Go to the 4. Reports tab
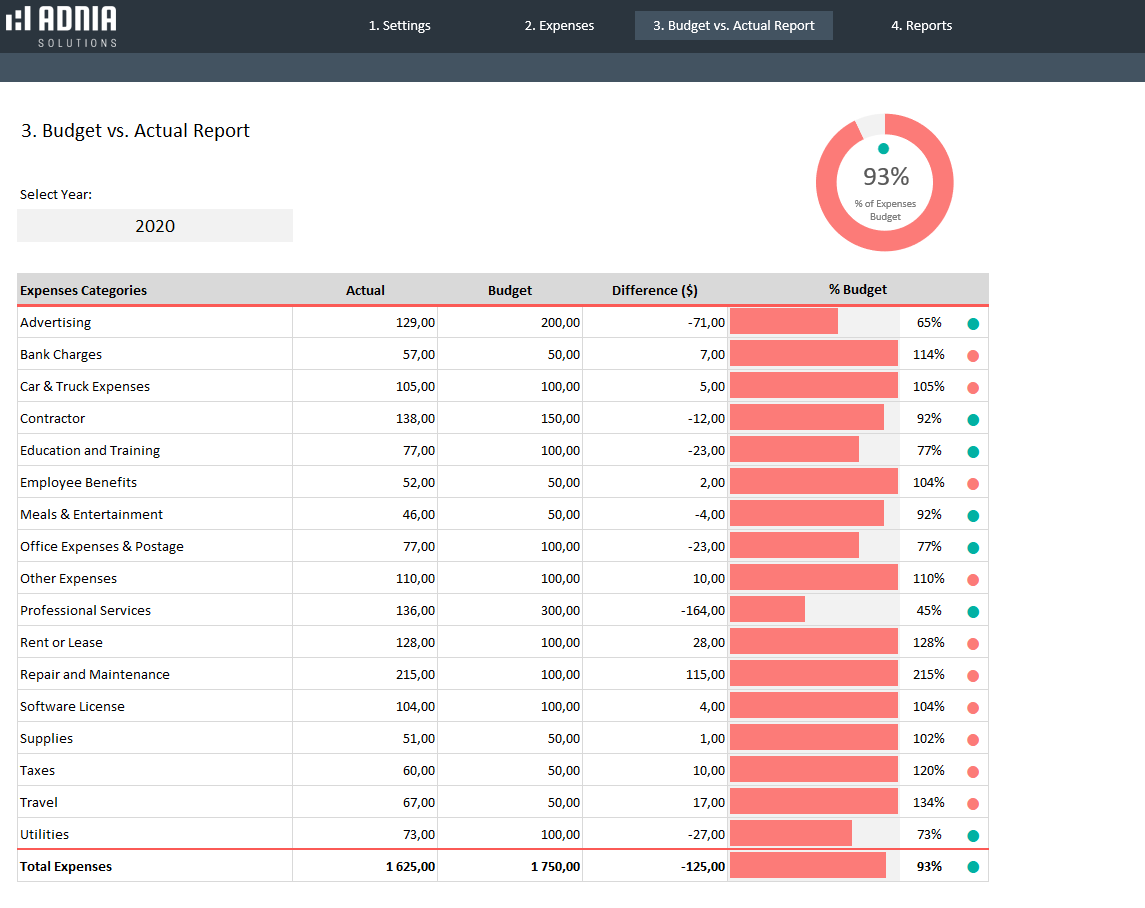This screenshot has width=1145, height=908. click(921, 26)
